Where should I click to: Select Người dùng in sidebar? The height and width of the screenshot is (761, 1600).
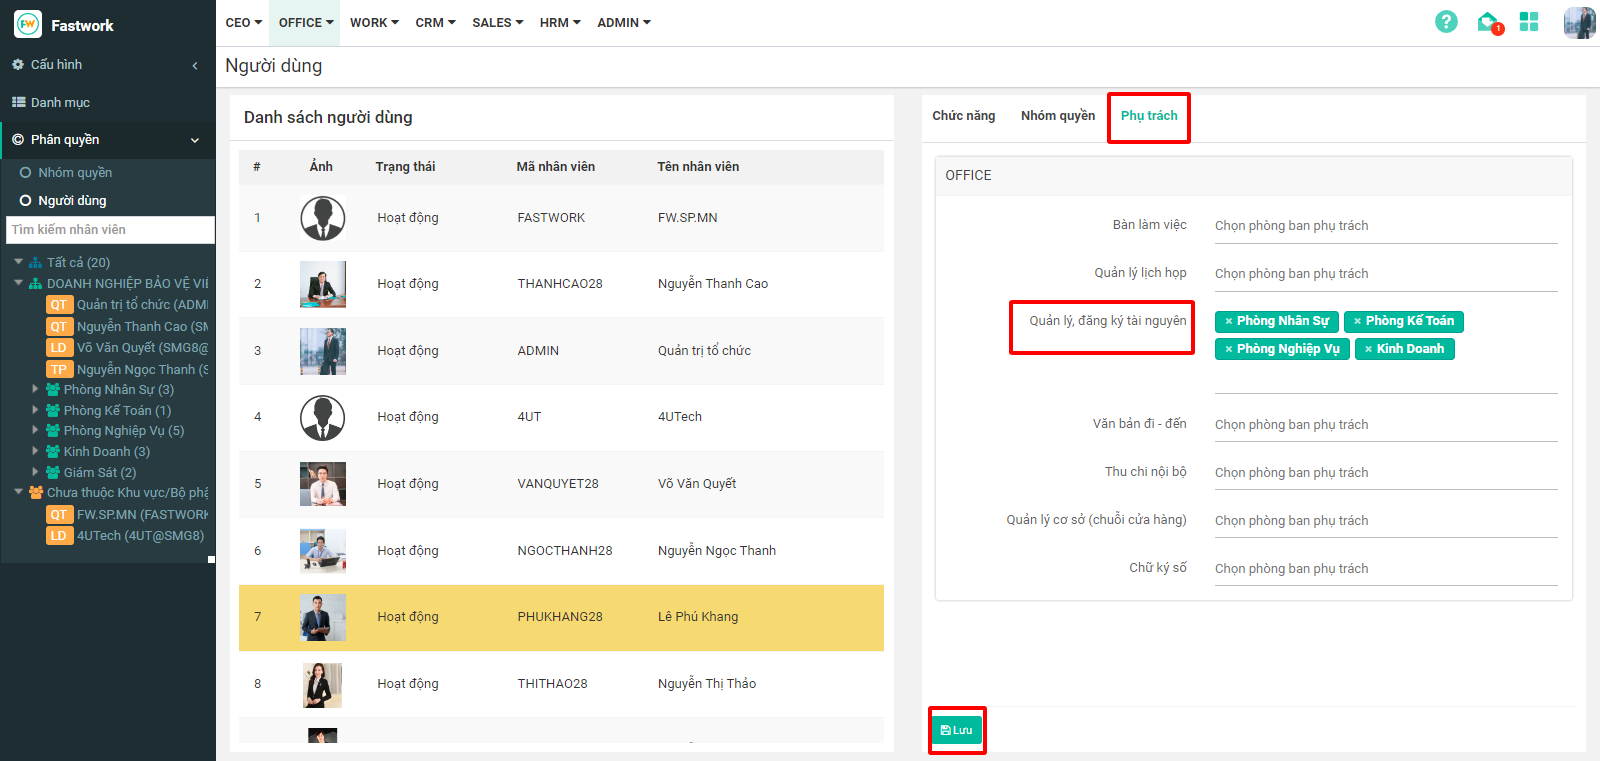click(71, 201)
